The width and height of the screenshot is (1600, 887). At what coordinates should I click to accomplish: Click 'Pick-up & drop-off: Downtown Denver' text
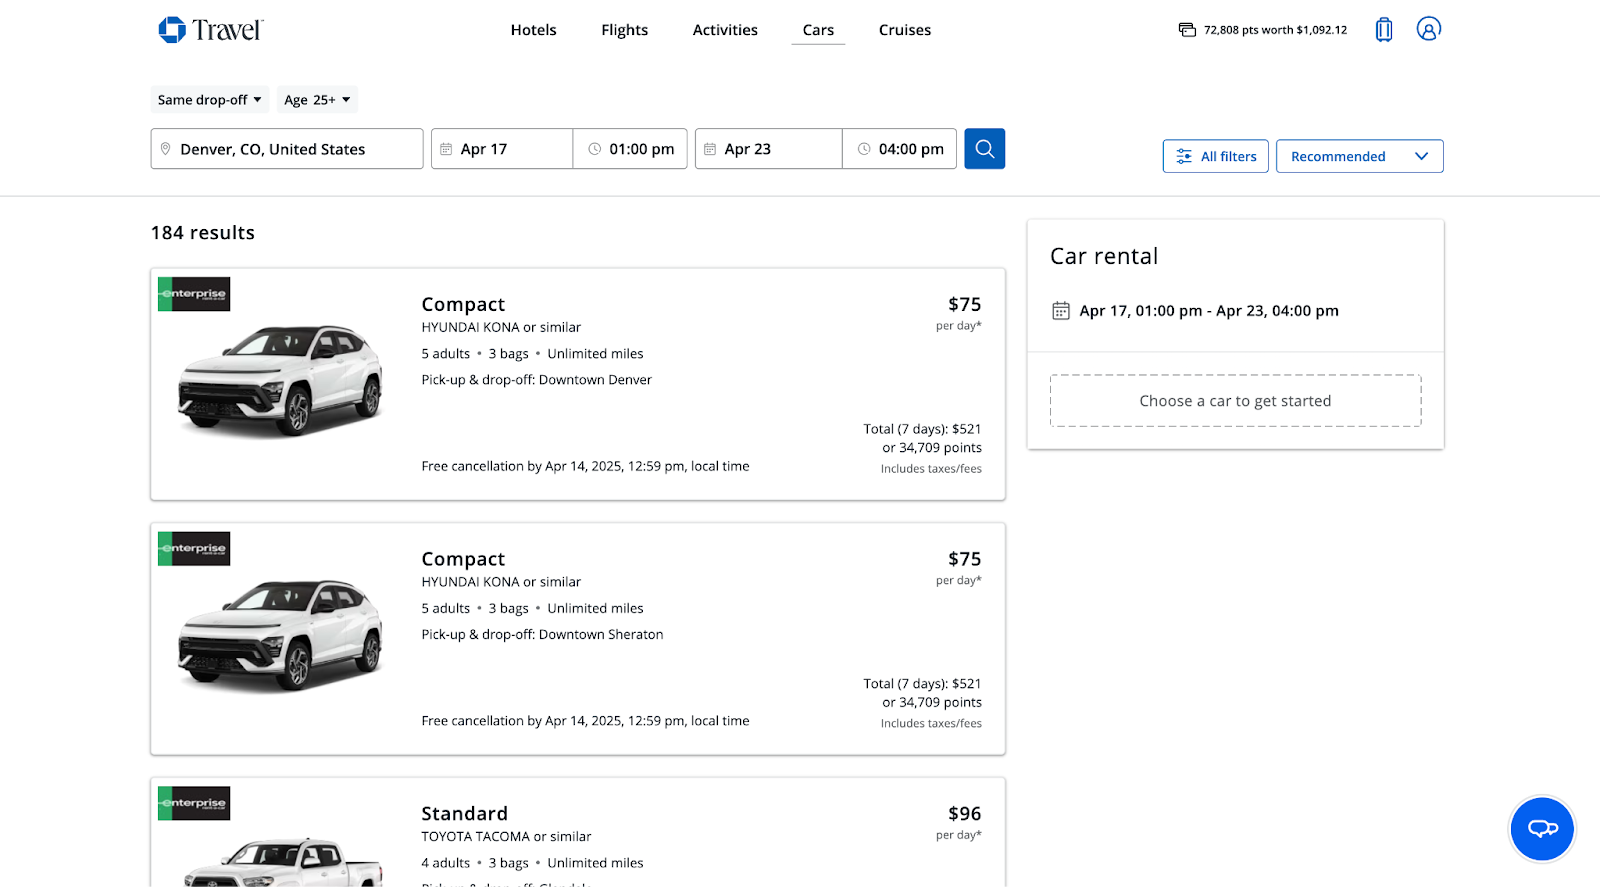536,380
